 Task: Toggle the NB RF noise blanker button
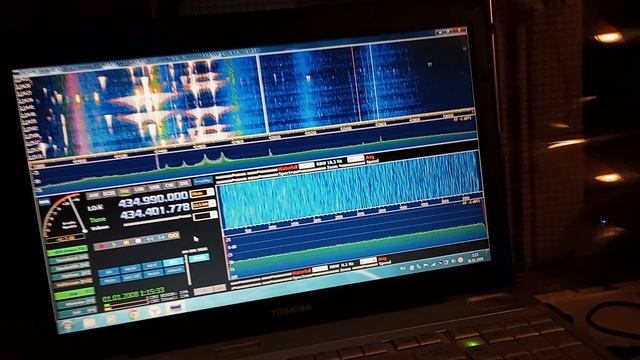tap(131, 269)
